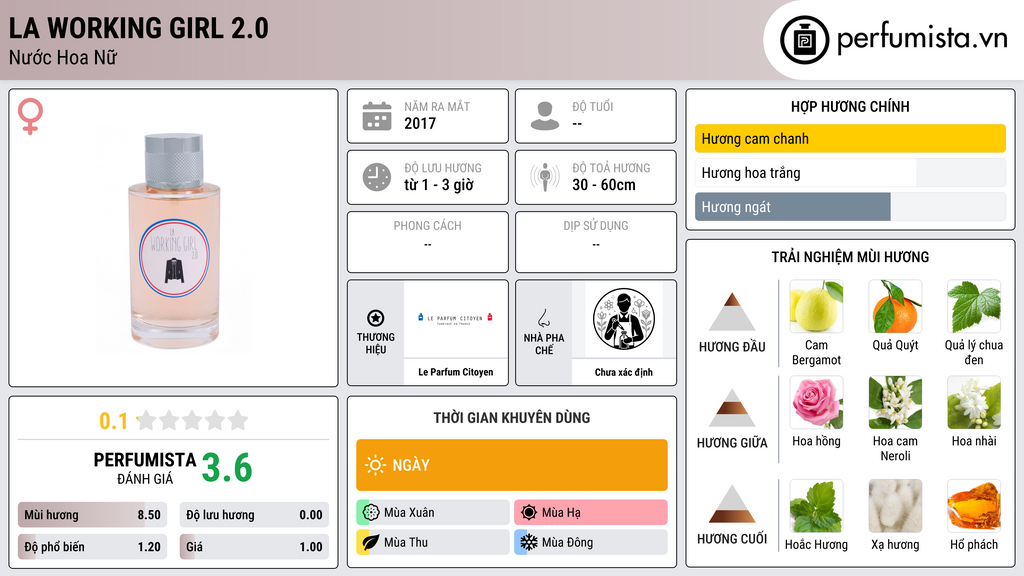The width and height of the screenshot is (1024, 576).
Task: Click the flower icon for Mùa Xuân
Action: tap(371, 512)
